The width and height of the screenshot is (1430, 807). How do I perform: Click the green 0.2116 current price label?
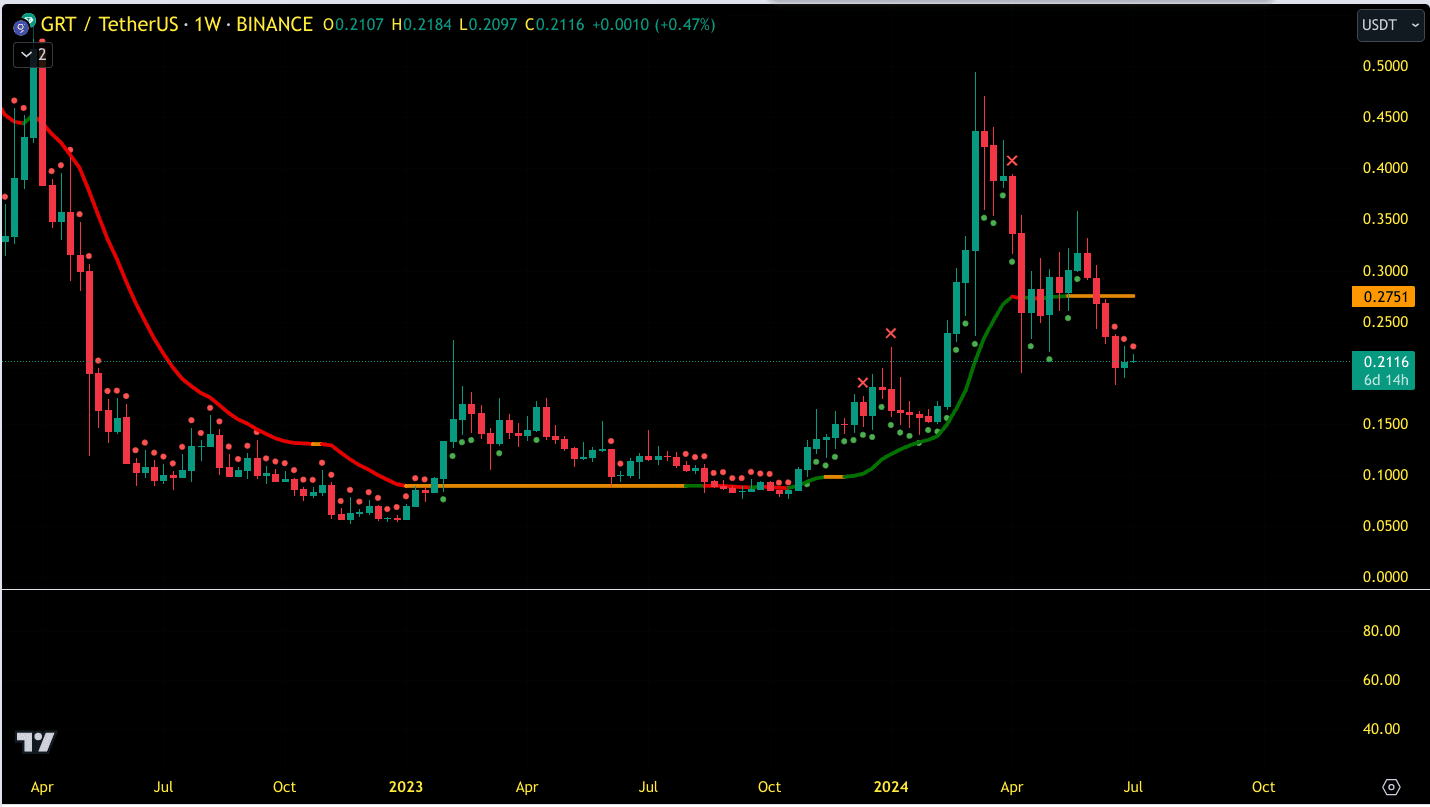coord(1383,362)
